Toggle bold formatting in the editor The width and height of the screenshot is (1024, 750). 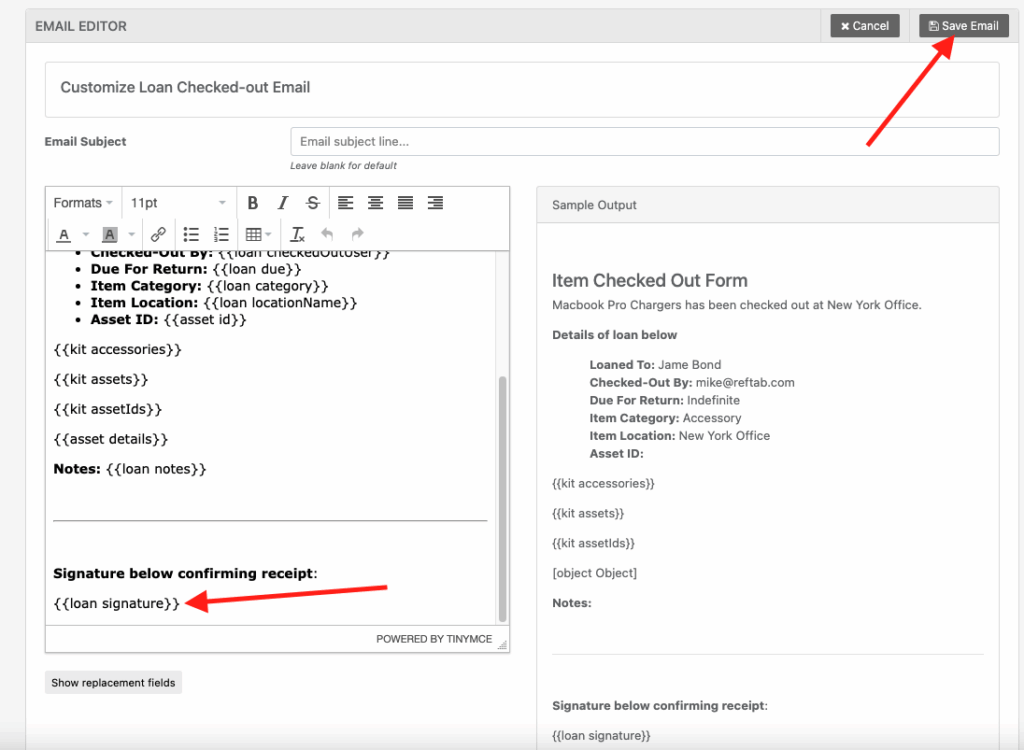click(253, 203)
